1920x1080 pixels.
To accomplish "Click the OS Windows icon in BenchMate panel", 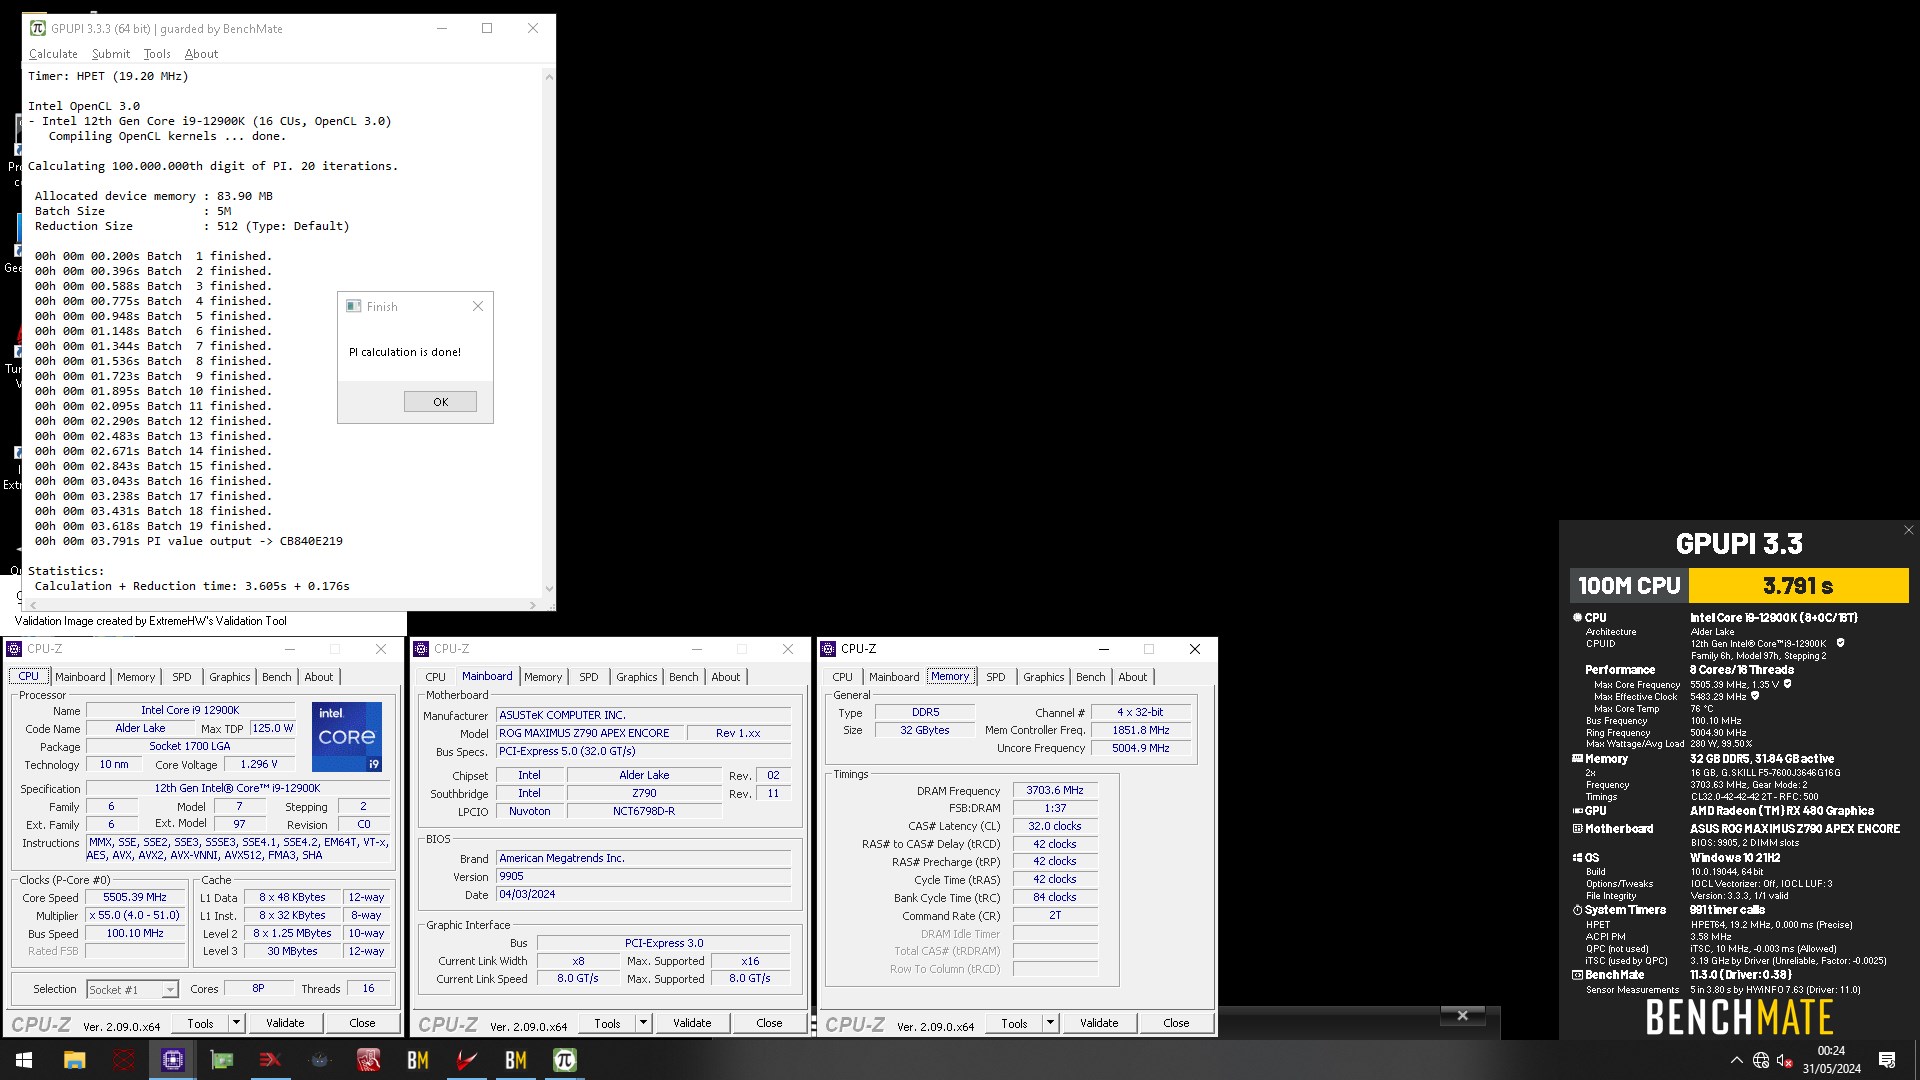I will [x=1578, y=858].
